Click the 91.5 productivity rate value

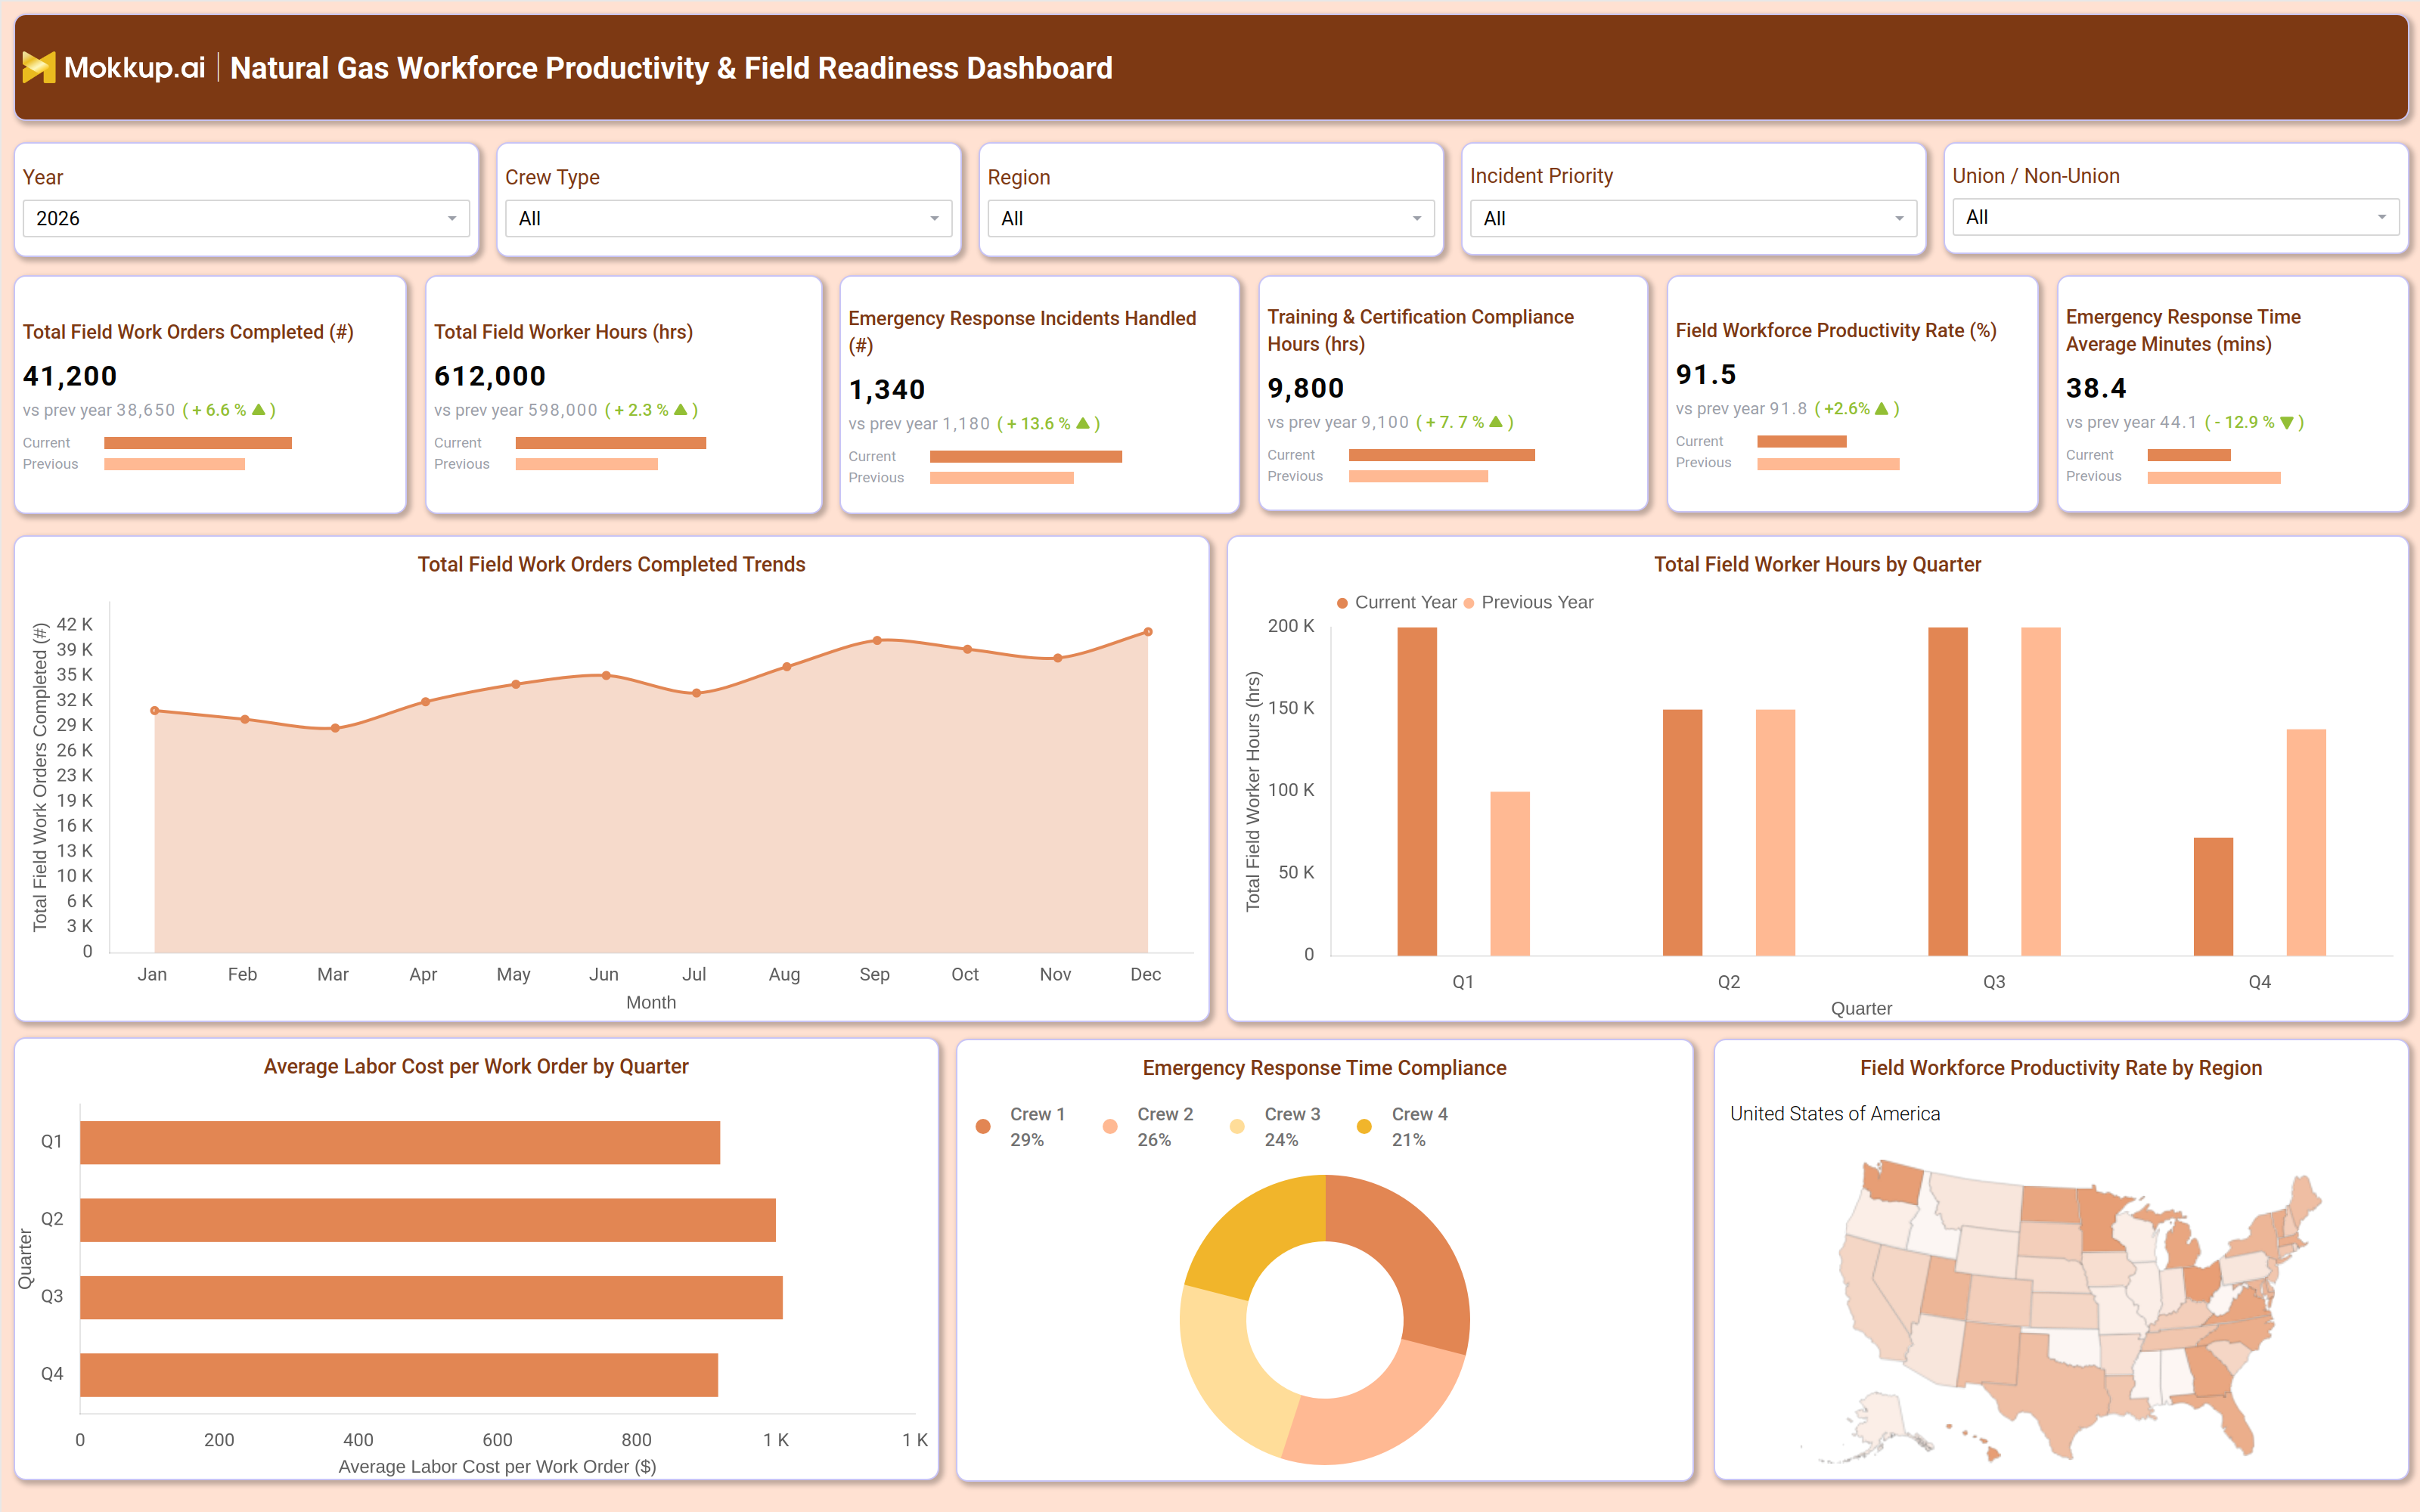(x=1706, y=374)
